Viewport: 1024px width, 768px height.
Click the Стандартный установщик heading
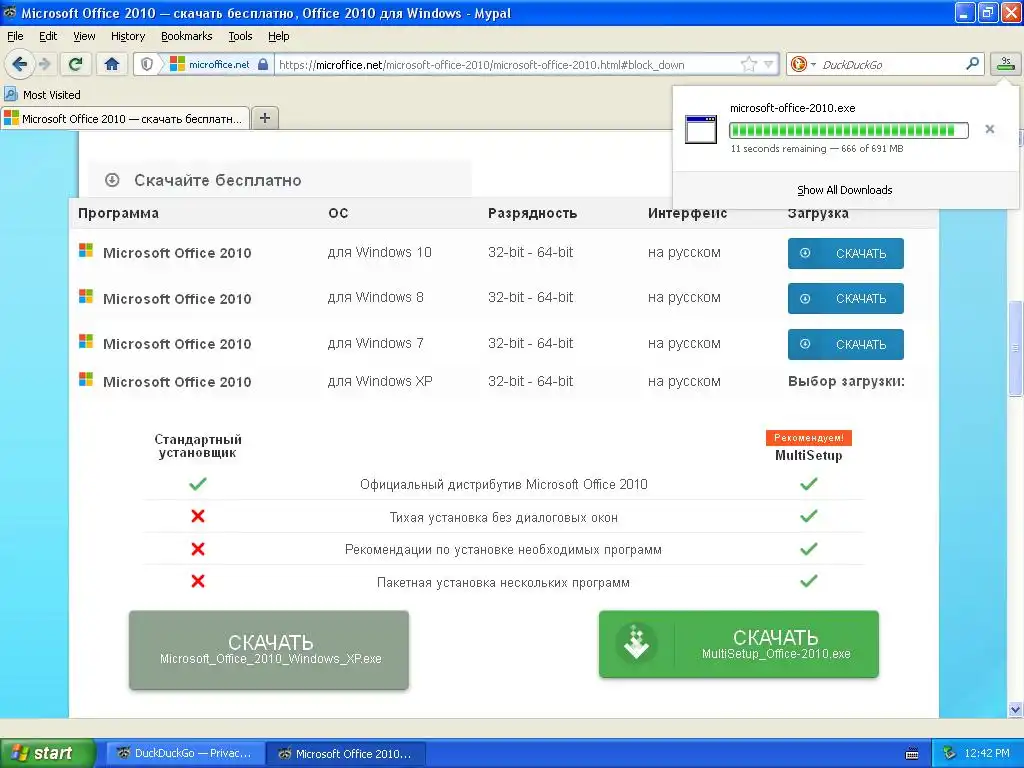(198, 445)
